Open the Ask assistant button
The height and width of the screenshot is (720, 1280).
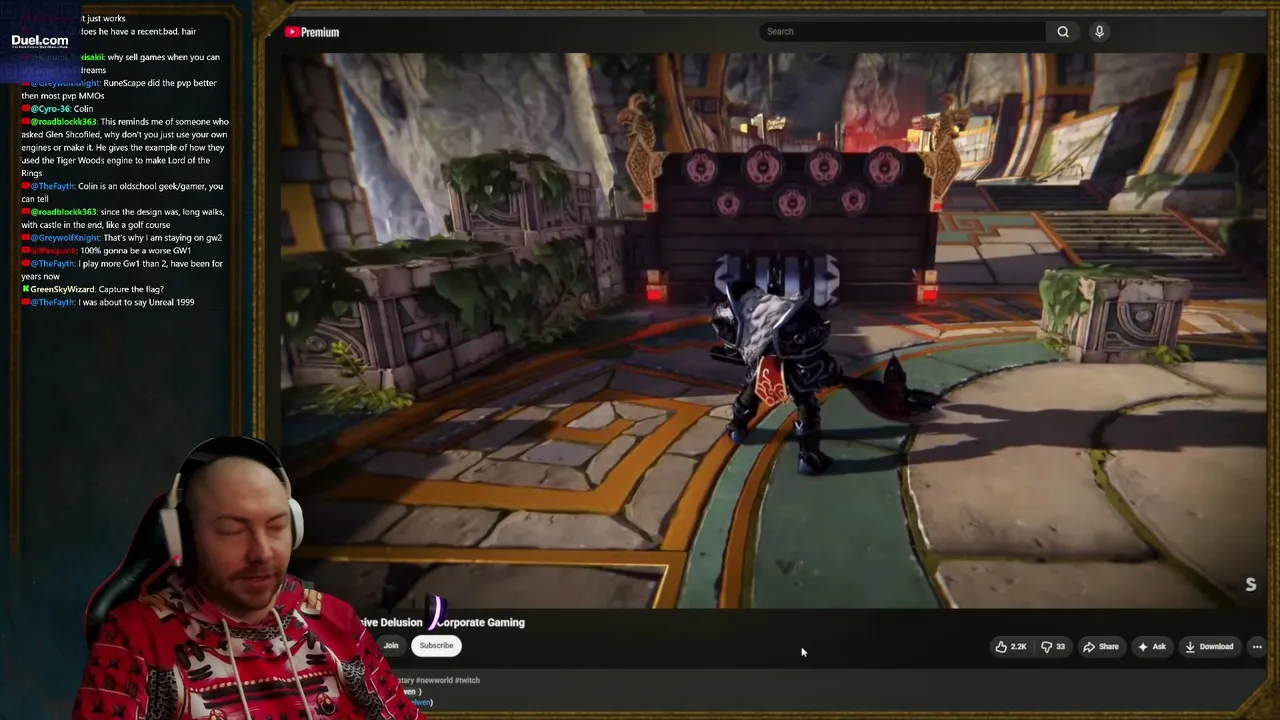1152,647
